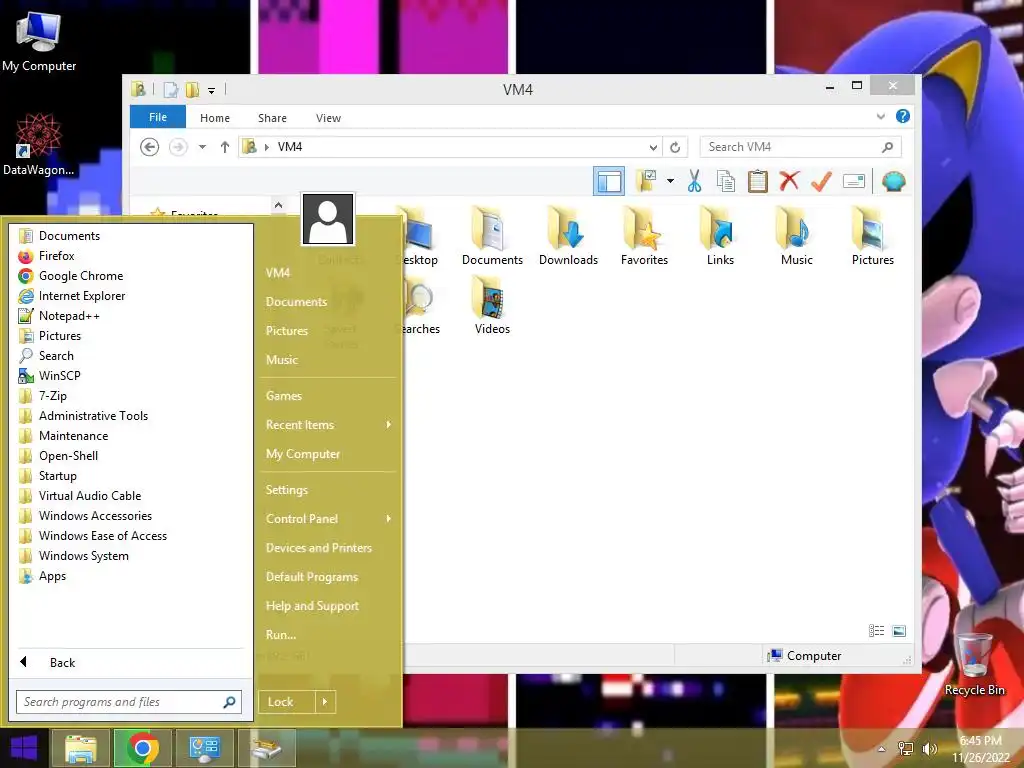Click the Search programs and files box

(129, 702)
